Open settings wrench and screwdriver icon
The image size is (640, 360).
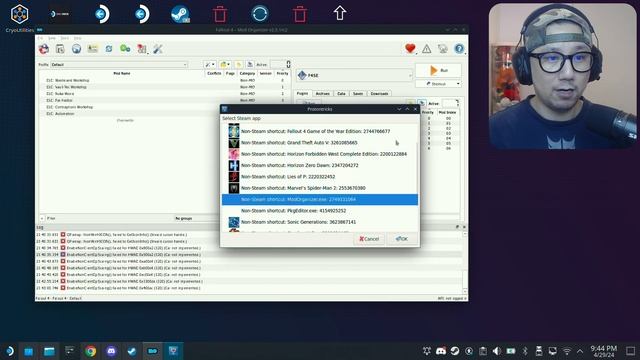(158, 49)
